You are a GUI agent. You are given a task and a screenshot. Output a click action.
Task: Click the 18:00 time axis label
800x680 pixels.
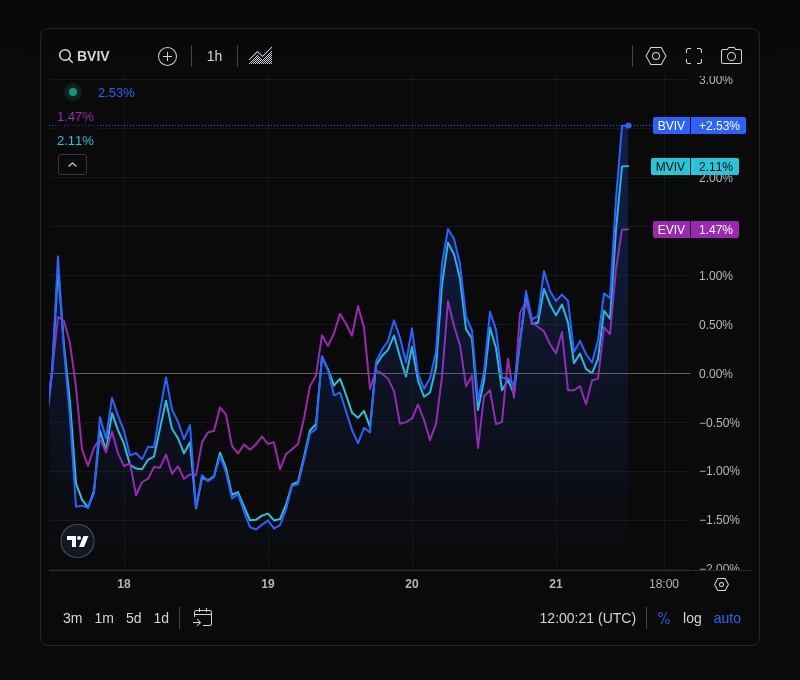pos(664,584)
